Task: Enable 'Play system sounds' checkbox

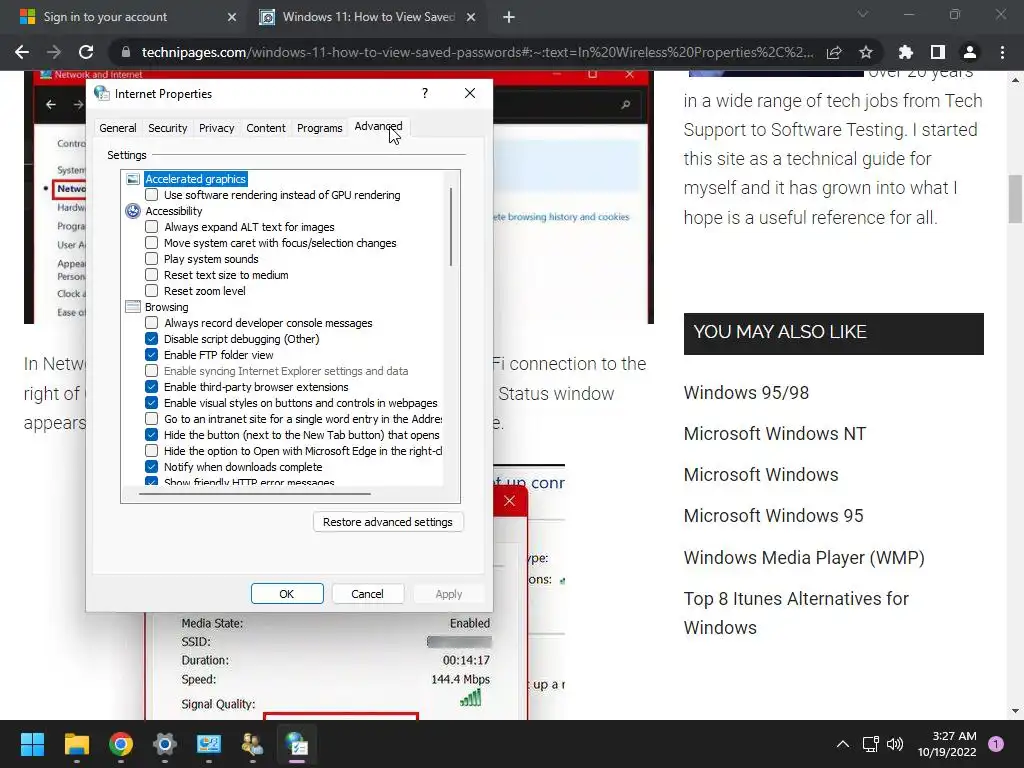Action: (x=152, y=259)
